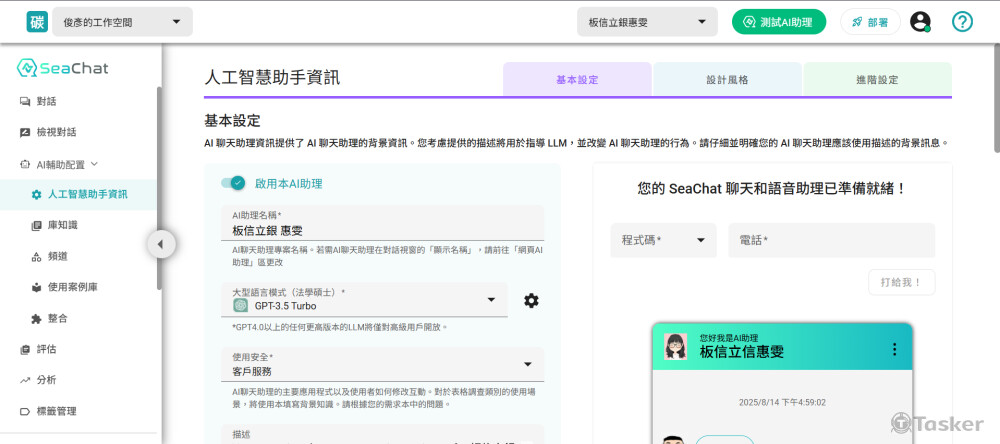Open the 使用安全 客戶服務 dropdown
The image size is (1000, 444).
pyautogui.click(x=383, y=365)
